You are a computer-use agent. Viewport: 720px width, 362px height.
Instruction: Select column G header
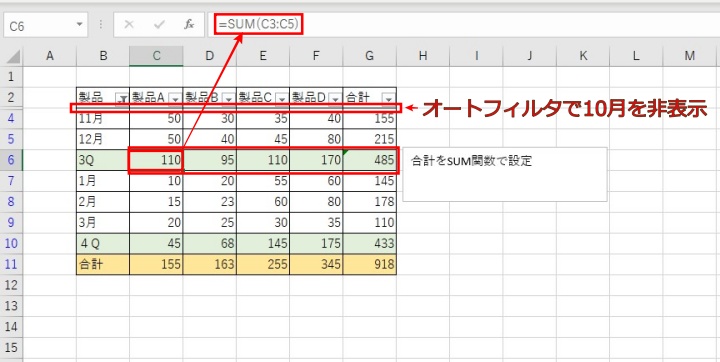[x=370, y=56]
